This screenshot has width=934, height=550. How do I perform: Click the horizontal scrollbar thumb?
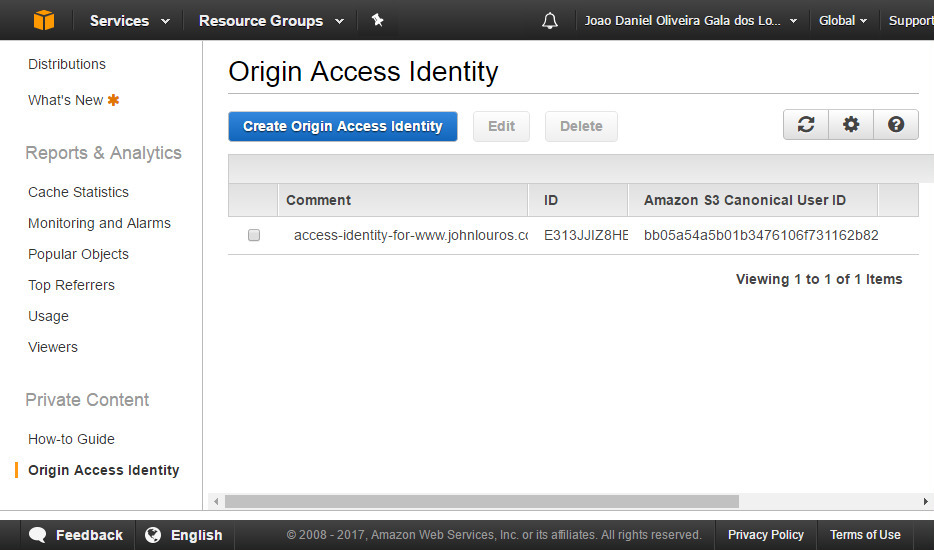(x=481, y=502)
